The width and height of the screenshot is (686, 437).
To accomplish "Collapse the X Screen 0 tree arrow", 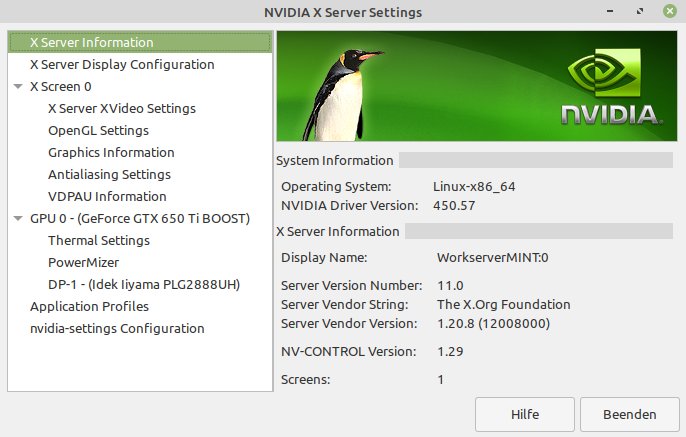I will pos(18,87).
